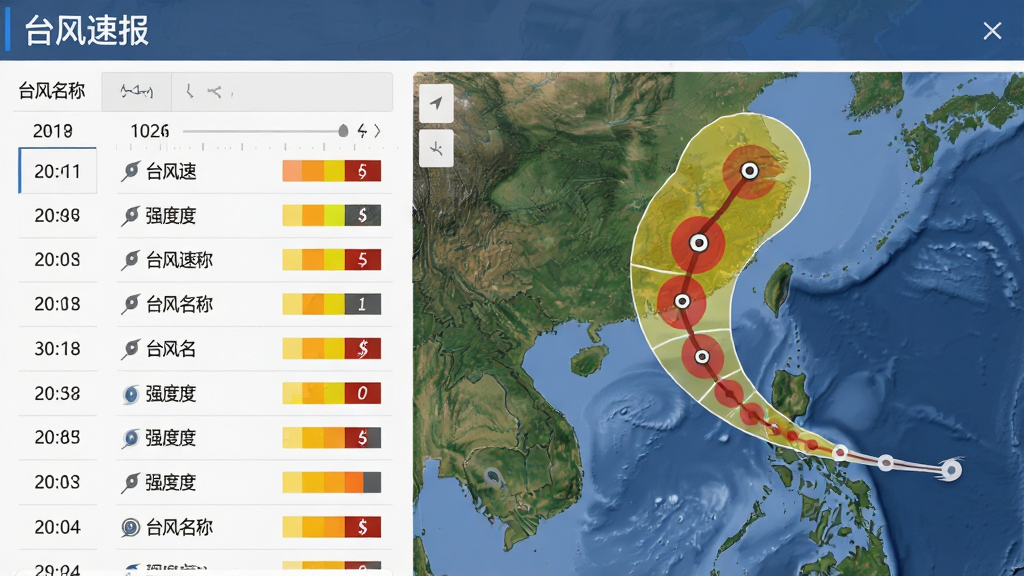1024x576 pixels.
Task: Click the typhoon swirl marker at the track's start
Action: (951, 470)
